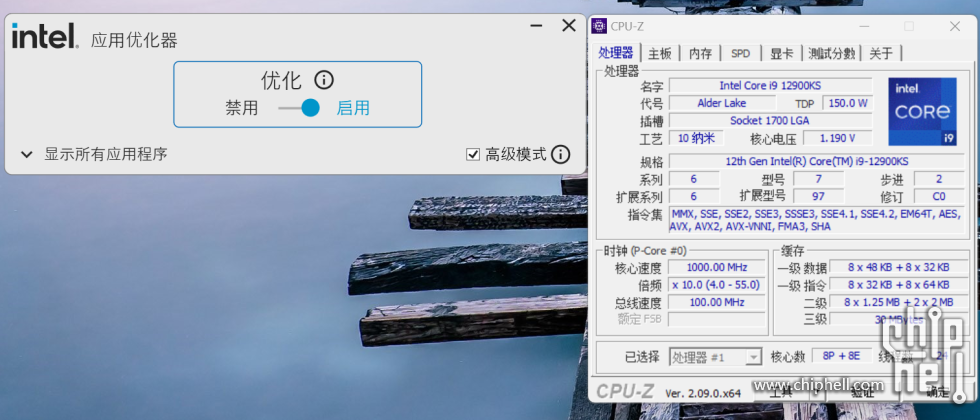Click the 启用 label

click(x=353, y=108)
